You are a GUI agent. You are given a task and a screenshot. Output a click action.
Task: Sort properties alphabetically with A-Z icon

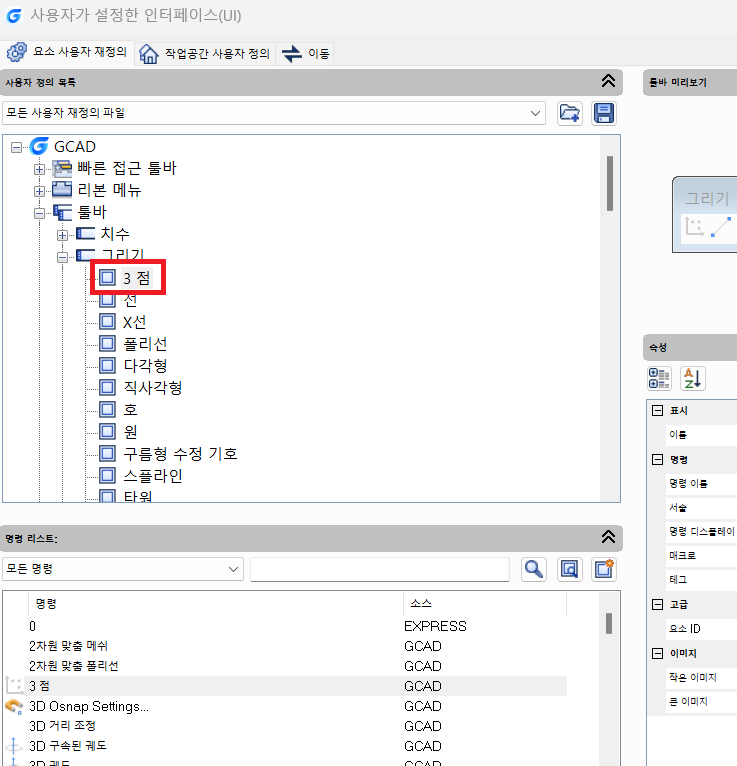point(692,378)
